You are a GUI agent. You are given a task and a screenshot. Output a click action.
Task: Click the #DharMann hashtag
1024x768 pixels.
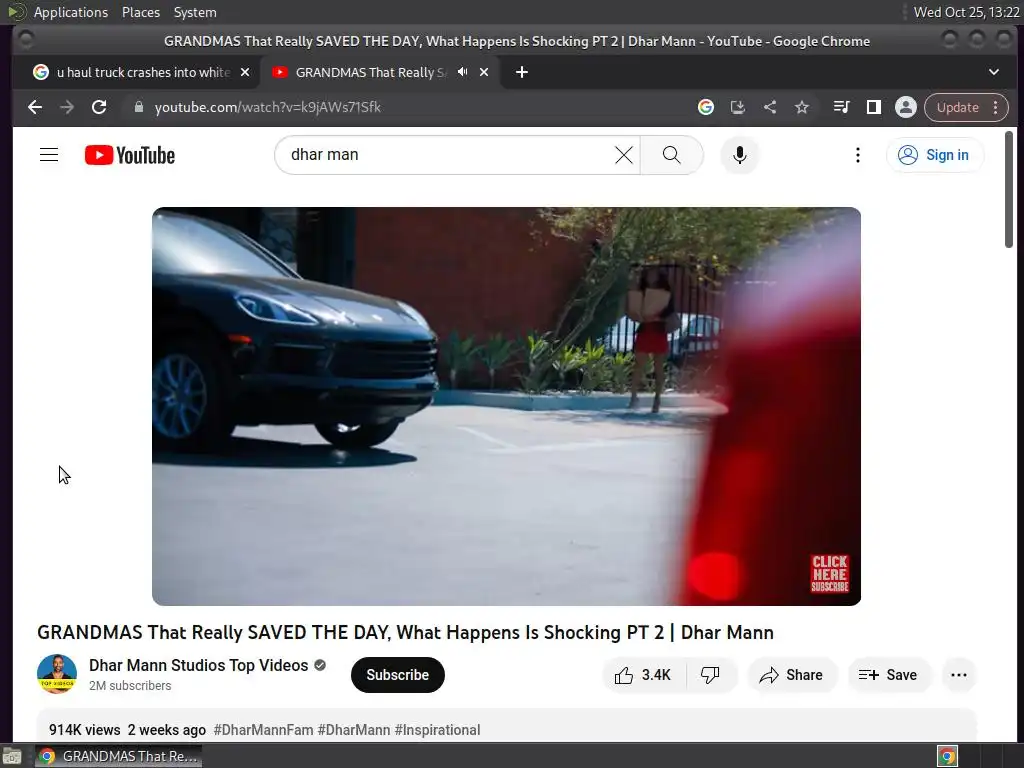354,729
